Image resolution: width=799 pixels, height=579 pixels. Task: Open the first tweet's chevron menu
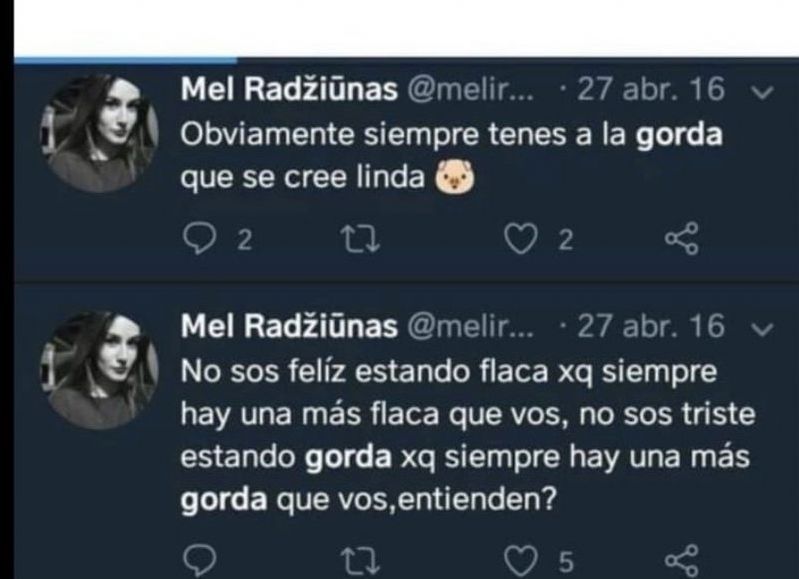coord(762,93)
